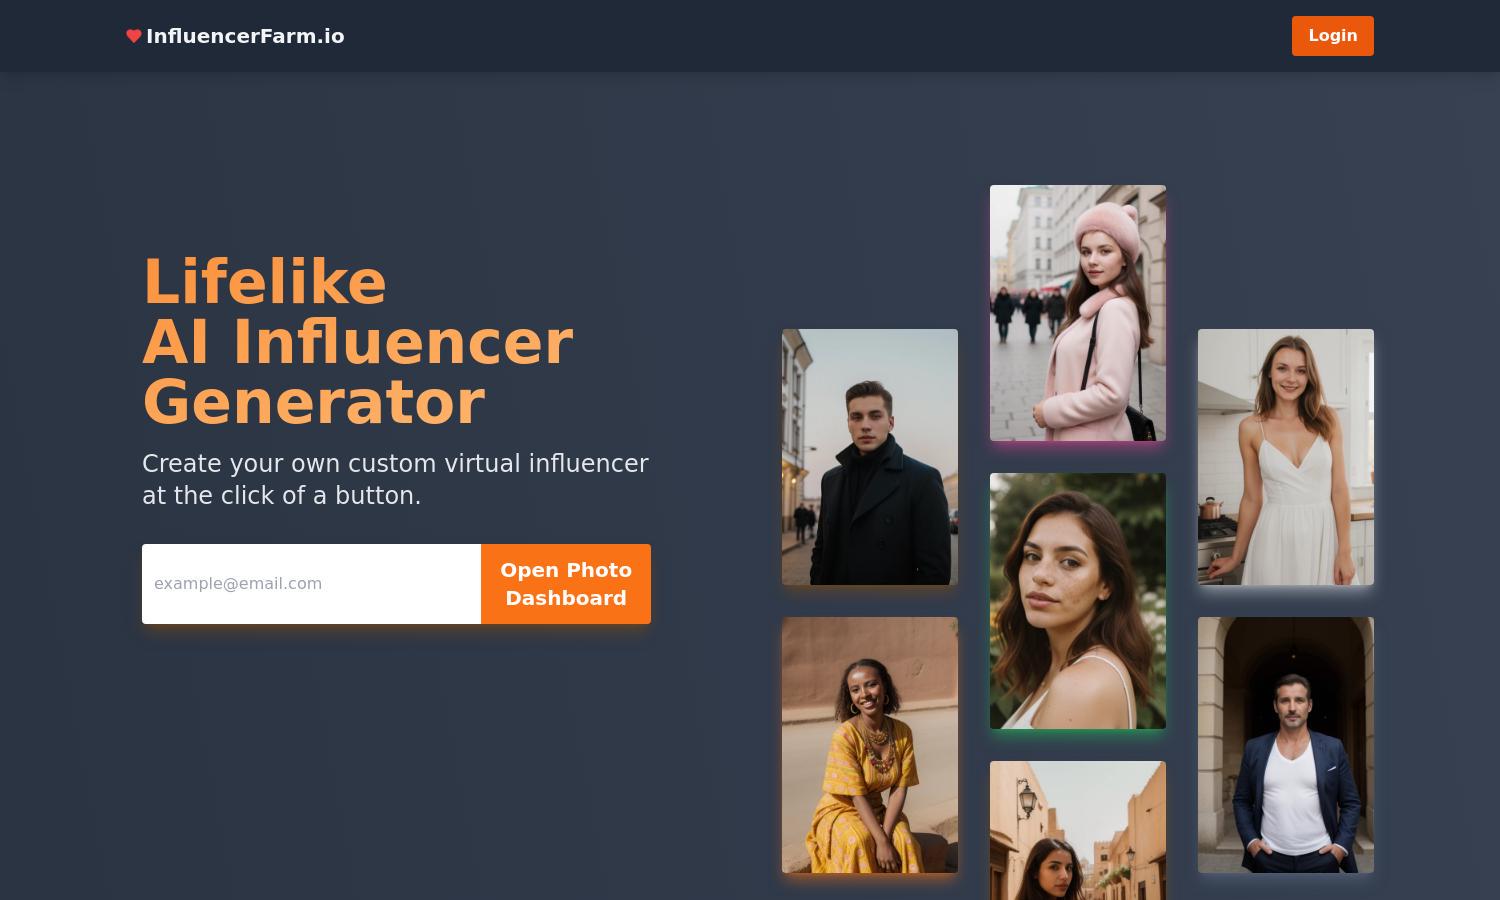Select the woman in yellow dress photo
This screenshot has height=900, width=1500.
click(x=870, y=745)
